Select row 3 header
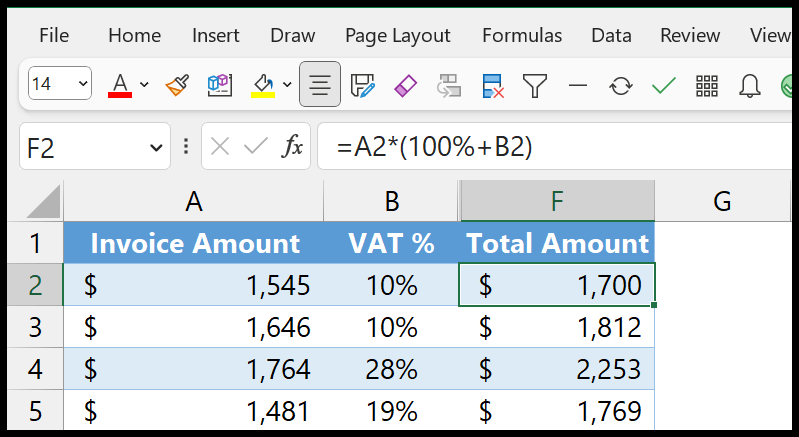799x437 pixels. coord(35,327)
